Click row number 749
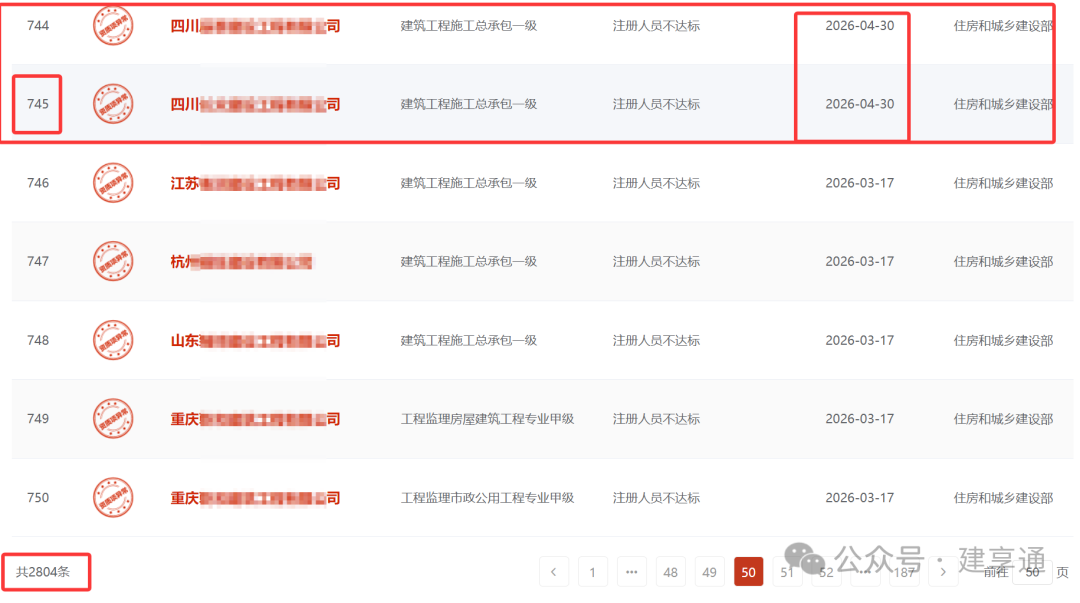The image size is (1080, 603). click(x=38, y=418)
